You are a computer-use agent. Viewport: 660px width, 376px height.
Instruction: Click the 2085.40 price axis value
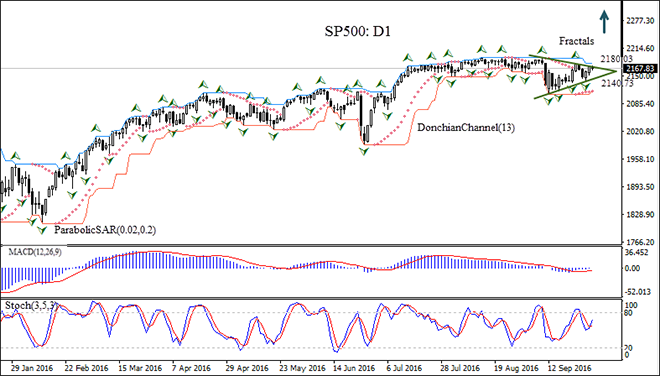pyautogui.click(x=641, y=104)
